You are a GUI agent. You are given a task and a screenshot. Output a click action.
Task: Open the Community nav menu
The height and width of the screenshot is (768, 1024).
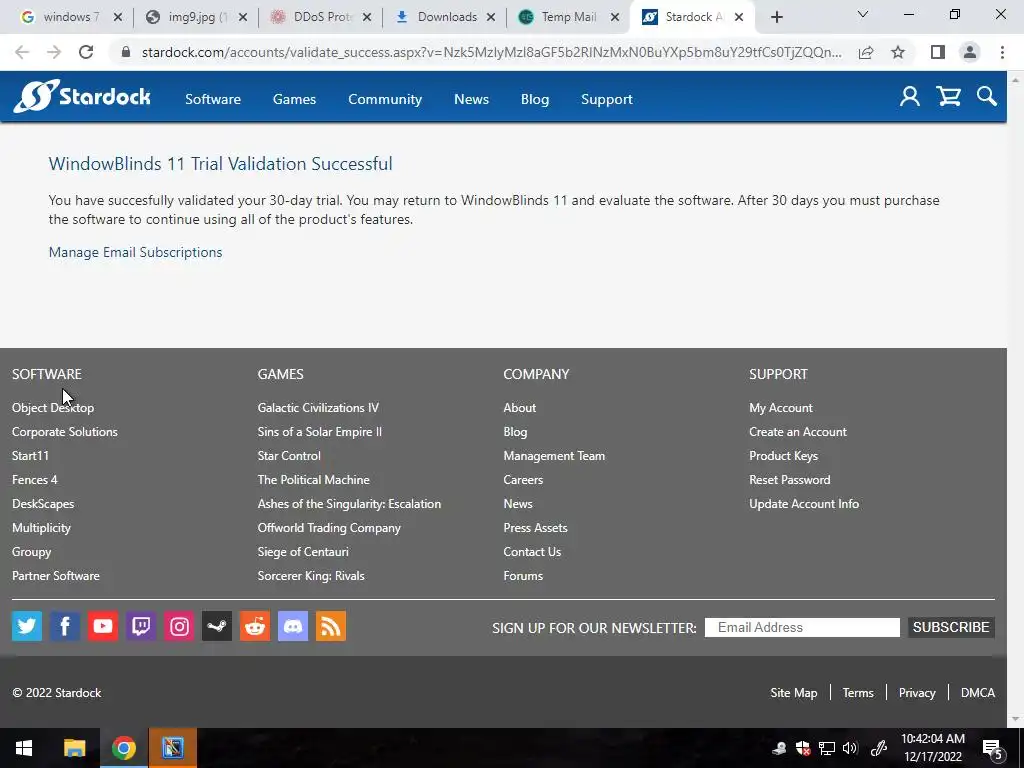[x=385, y=99]
